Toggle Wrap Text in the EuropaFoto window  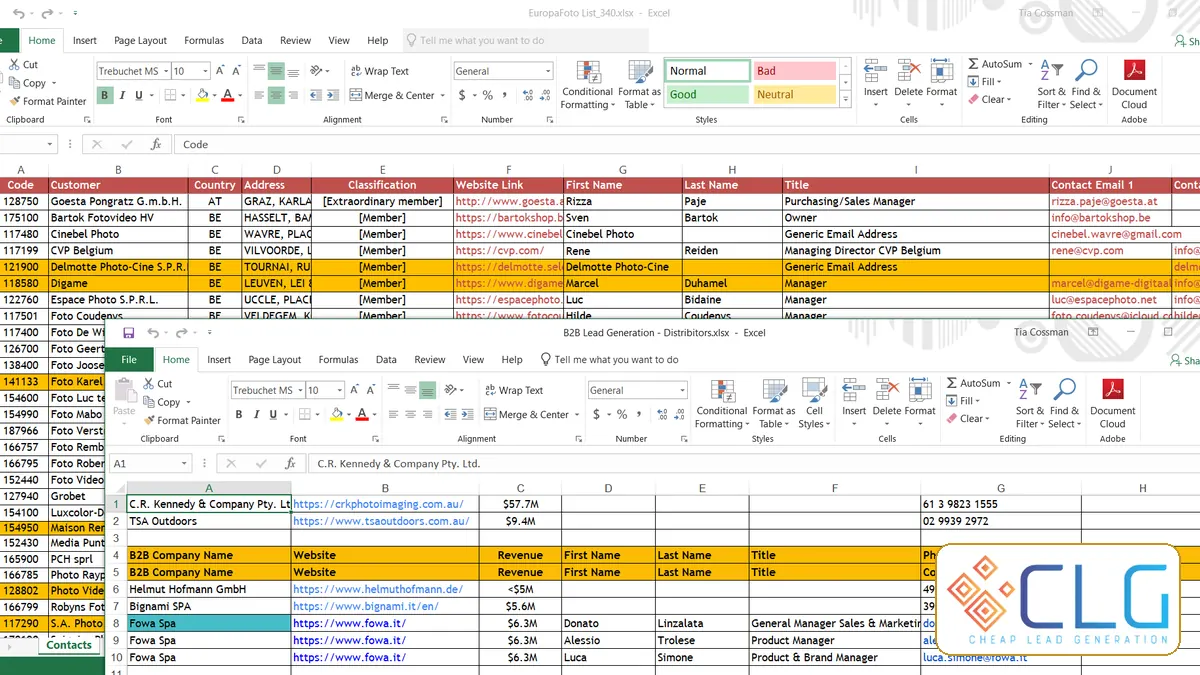[x=380, y=71]
